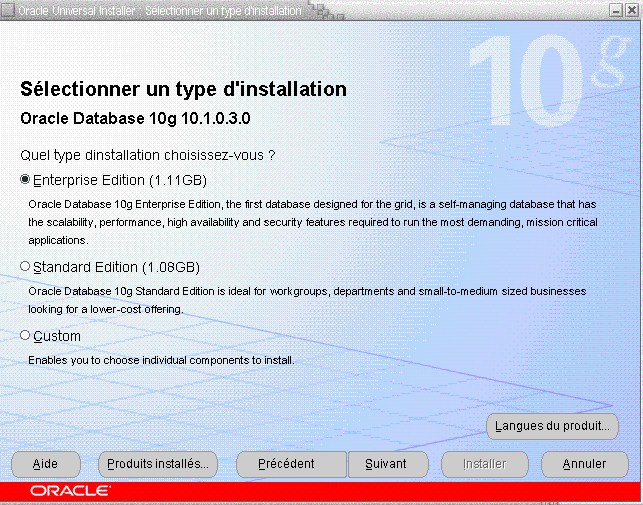View installed products via Produits installés
The image size is (643, 505).
click(x=158, y=464)
